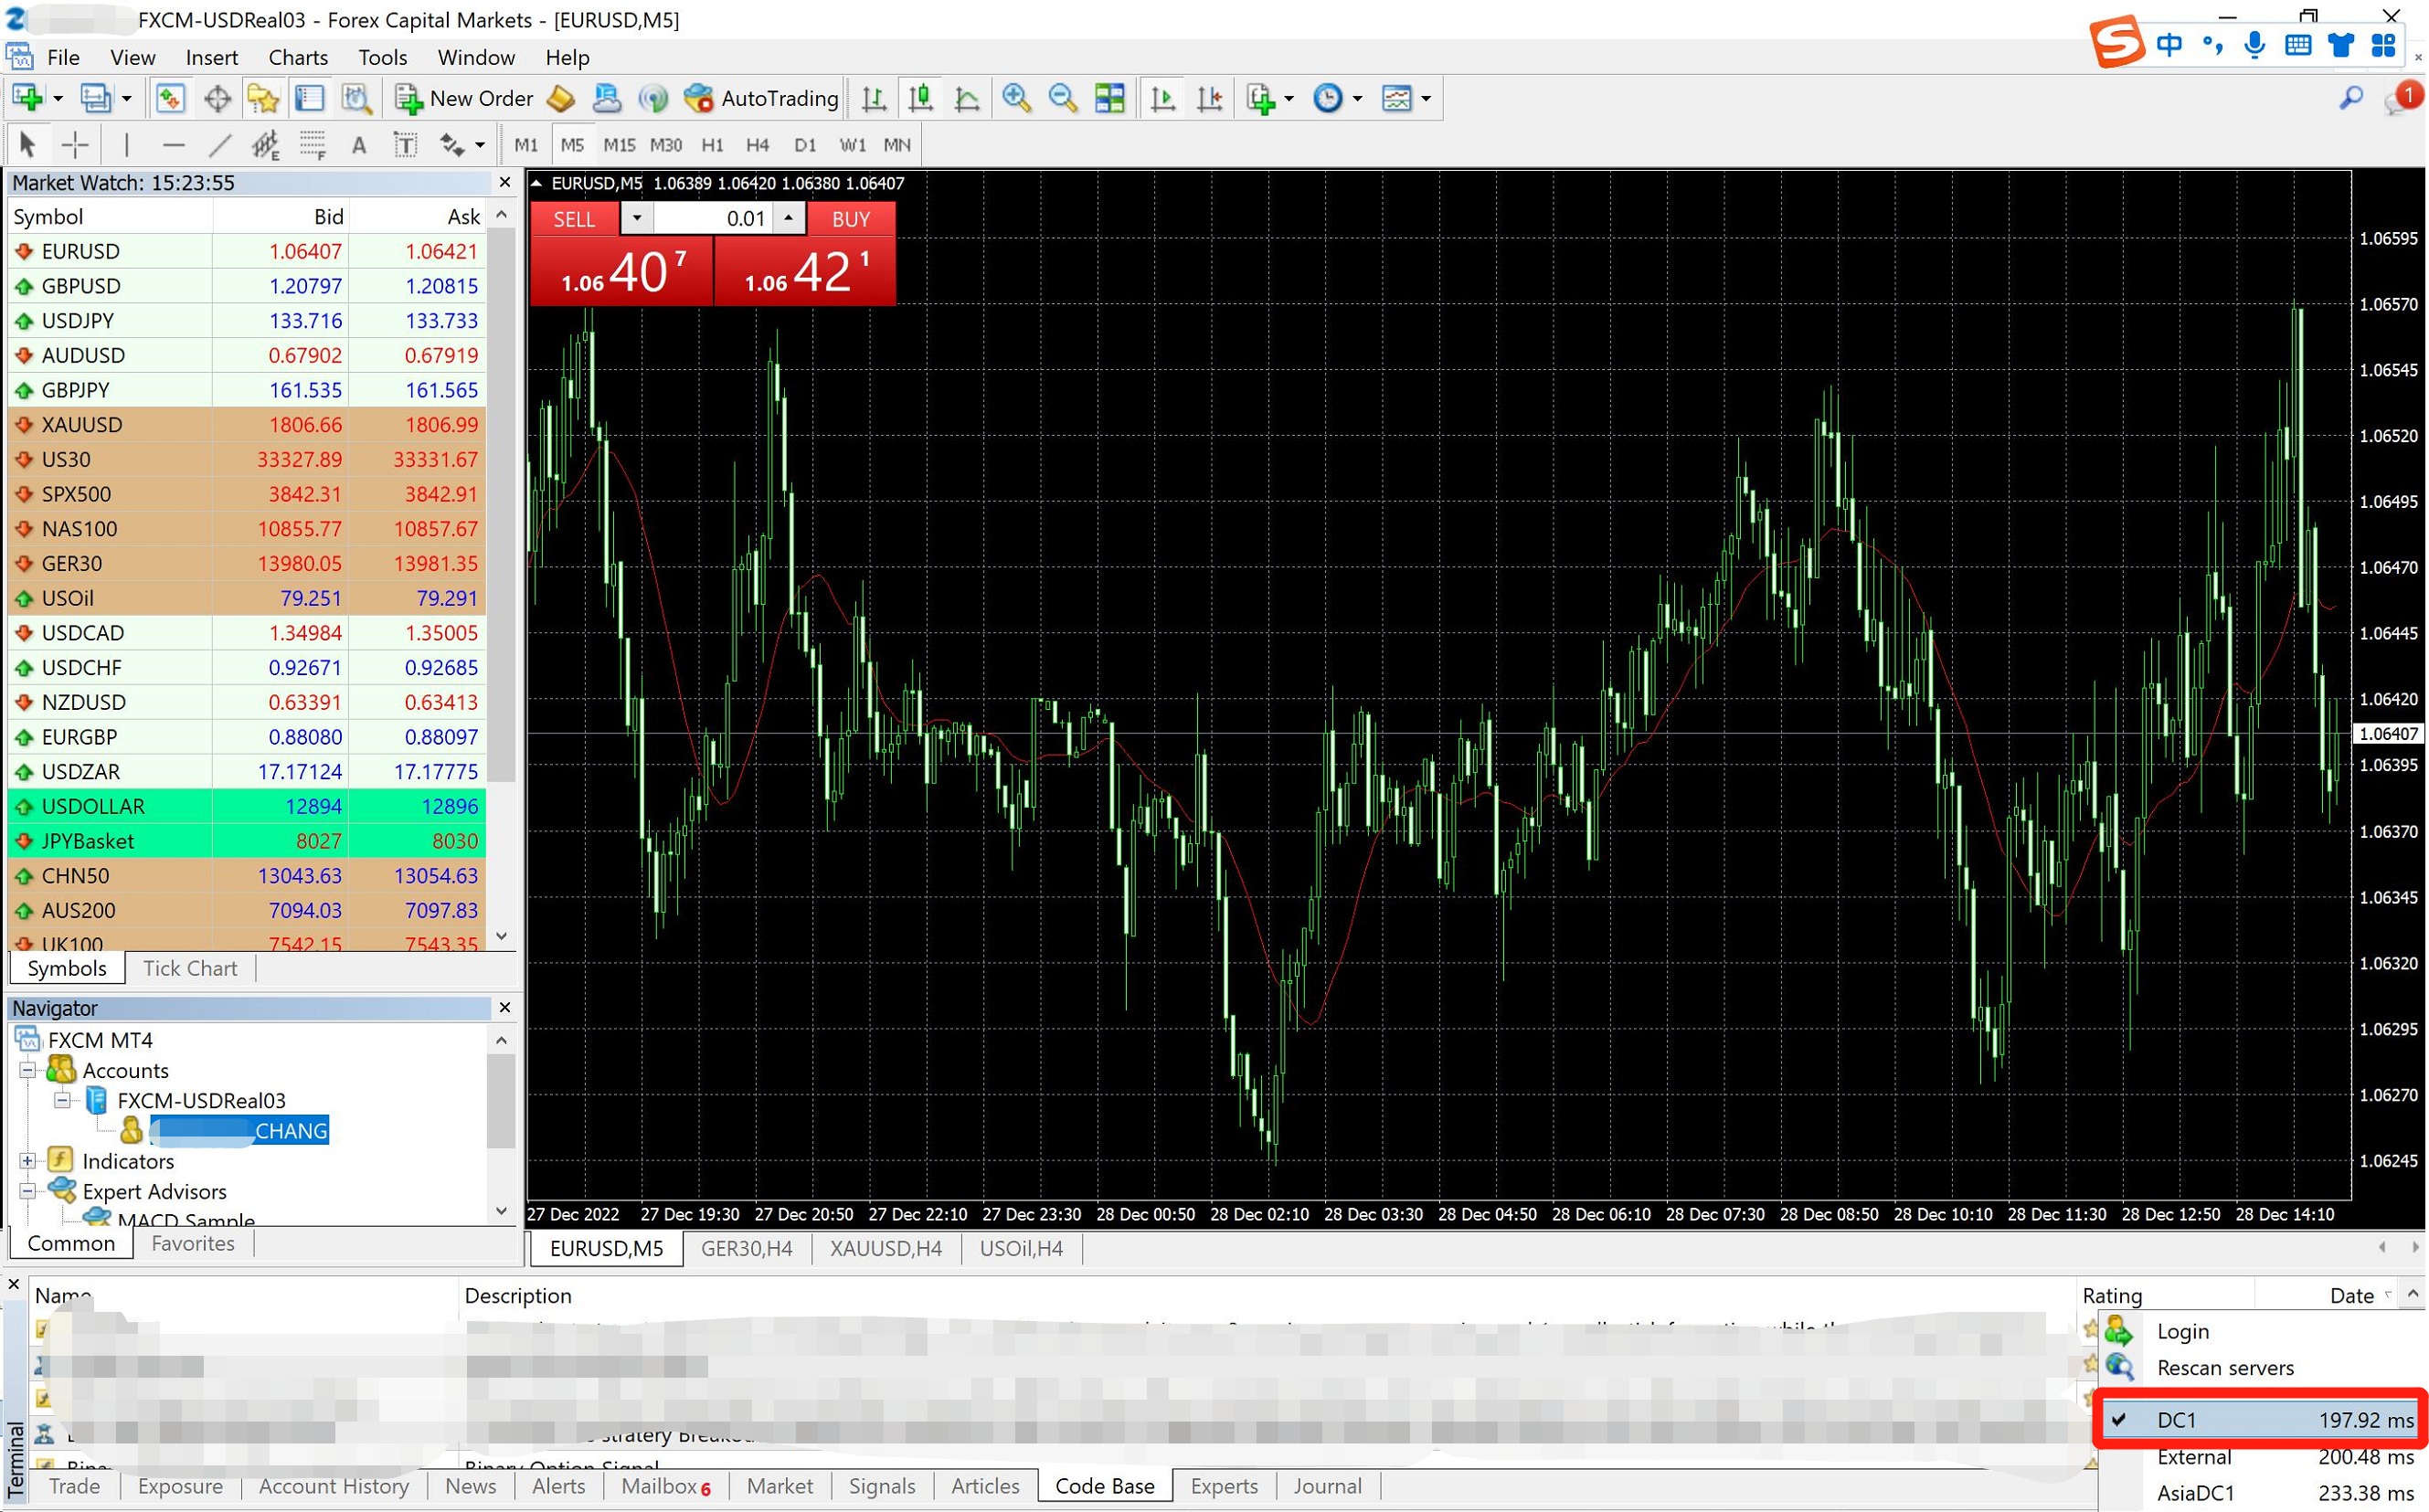Click the New Order button
The image size is (2429, 1512).
click(464, 98)
